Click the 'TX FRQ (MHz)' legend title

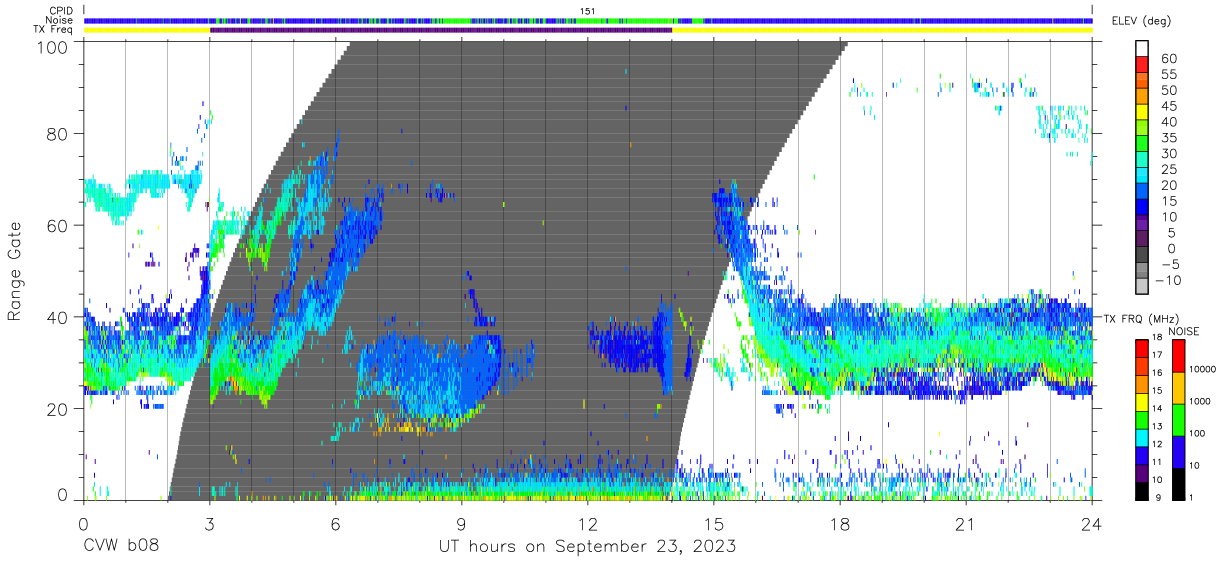pyautogui.click(x=1140, y=318)
